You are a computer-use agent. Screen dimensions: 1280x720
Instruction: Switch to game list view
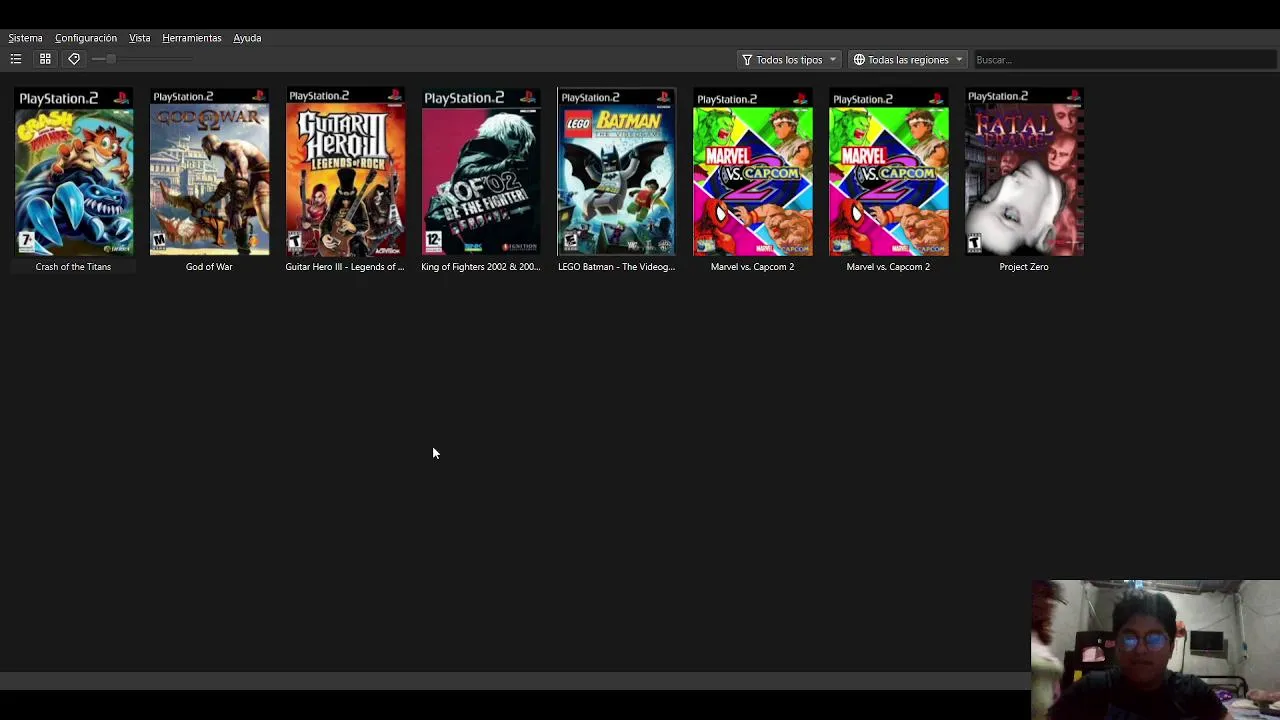tap(16, 60)
